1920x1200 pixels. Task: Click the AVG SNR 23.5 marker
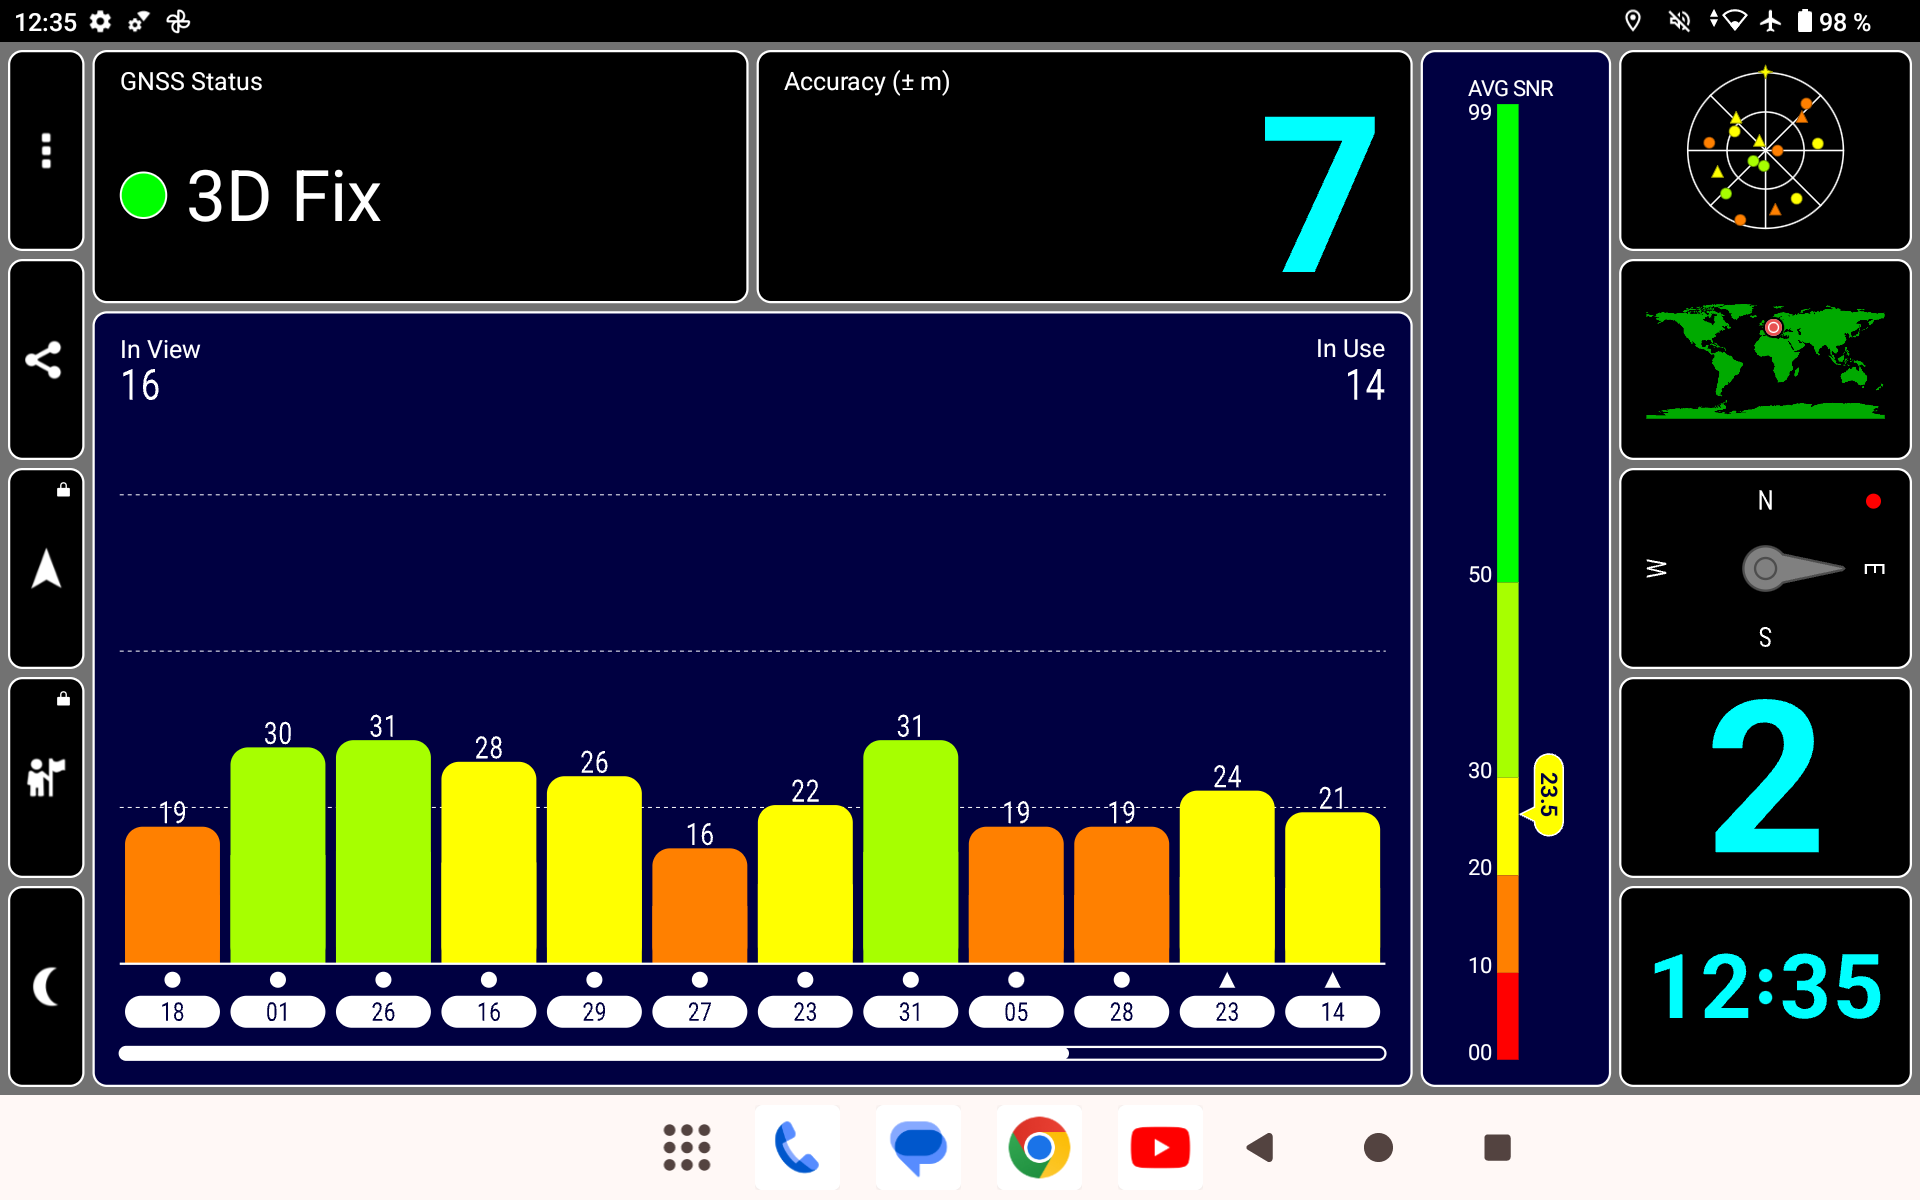click(1547, 795)
